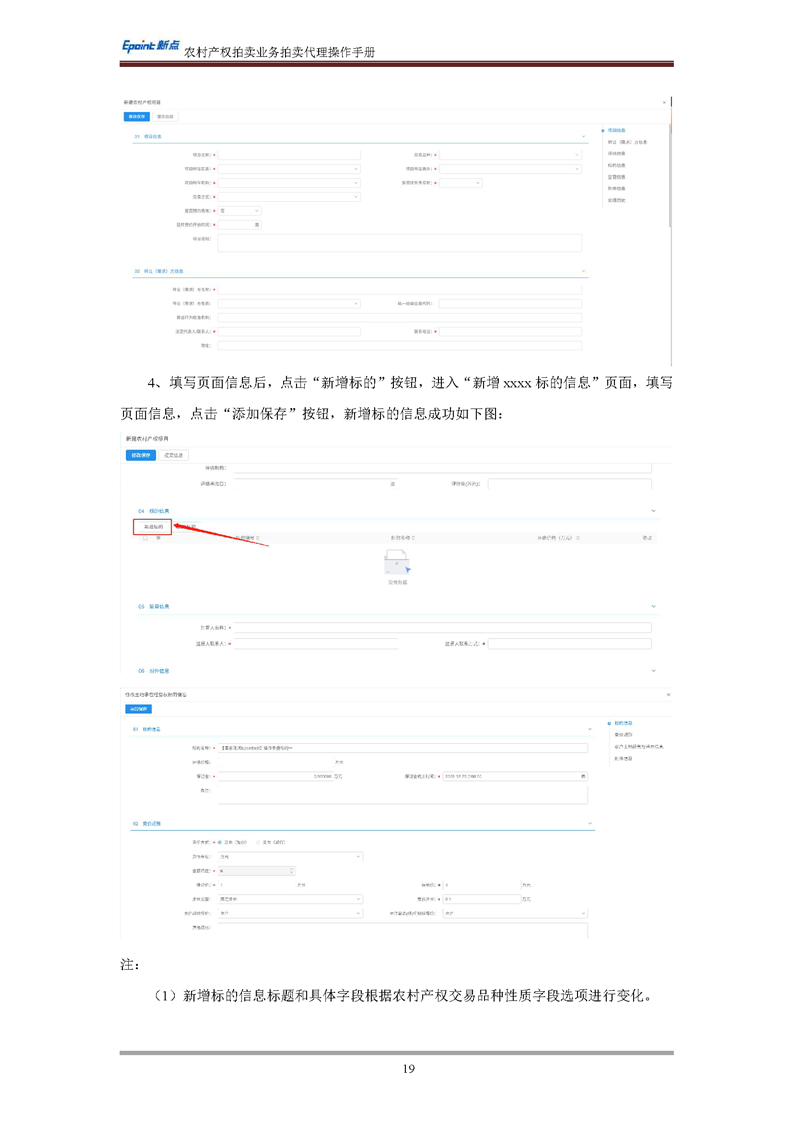
Task: Click the calendar icon in 延时竞价开始时间 field
Action: pyautogui.click(x=257, y=225)
